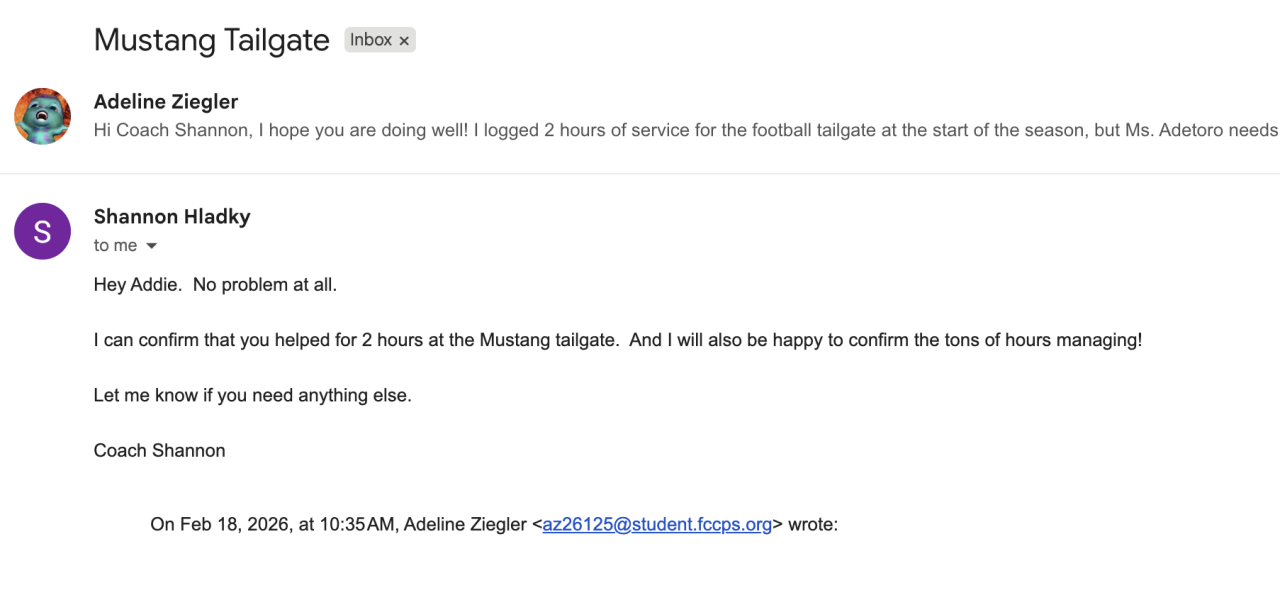Image resolution: width=1280 pixels, height=600 pixels.
Task: Click the Inbox label chip text
Action: [370, 40]
